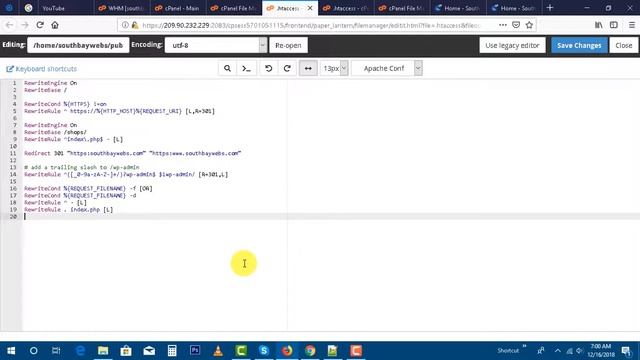Close the active .htaccess tab
The height and width of the screenshot is (360, 640).
click(x=310, y=8)
